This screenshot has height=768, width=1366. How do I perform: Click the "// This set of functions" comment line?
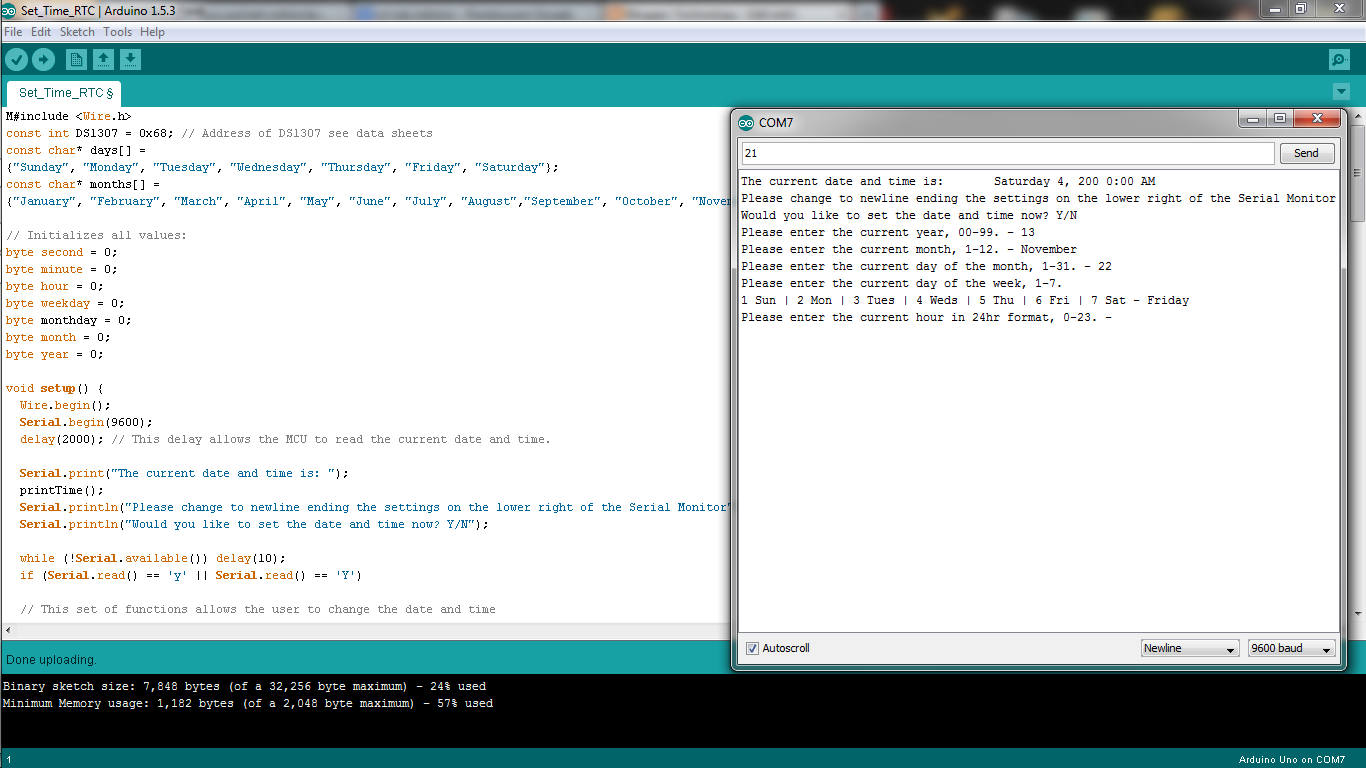[x=258, y=610]
